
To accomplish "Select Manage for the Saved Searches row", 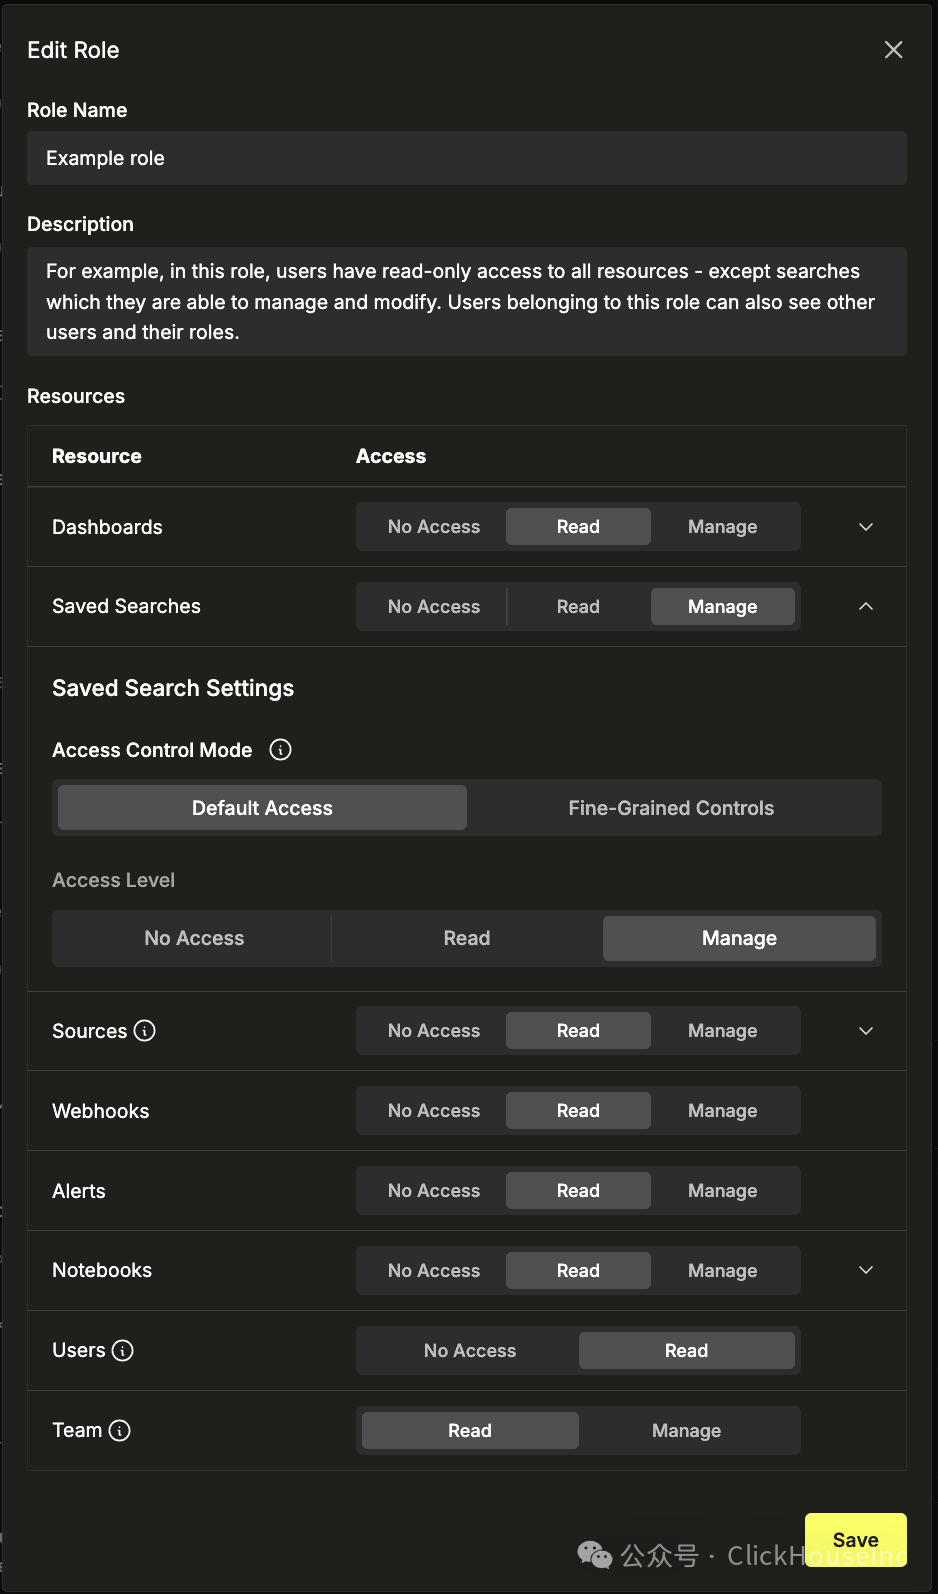I will click(723, 607).
